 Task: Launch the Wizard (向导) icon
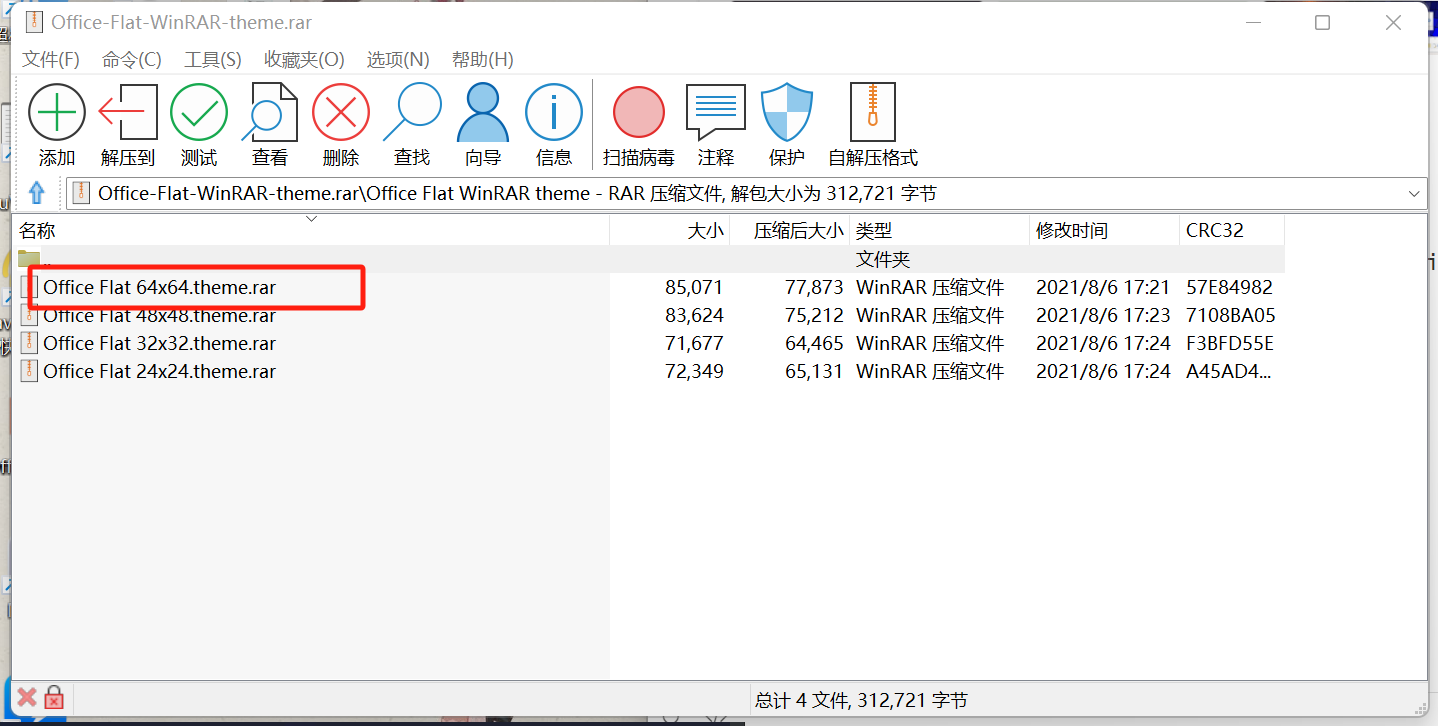point(483,113)
